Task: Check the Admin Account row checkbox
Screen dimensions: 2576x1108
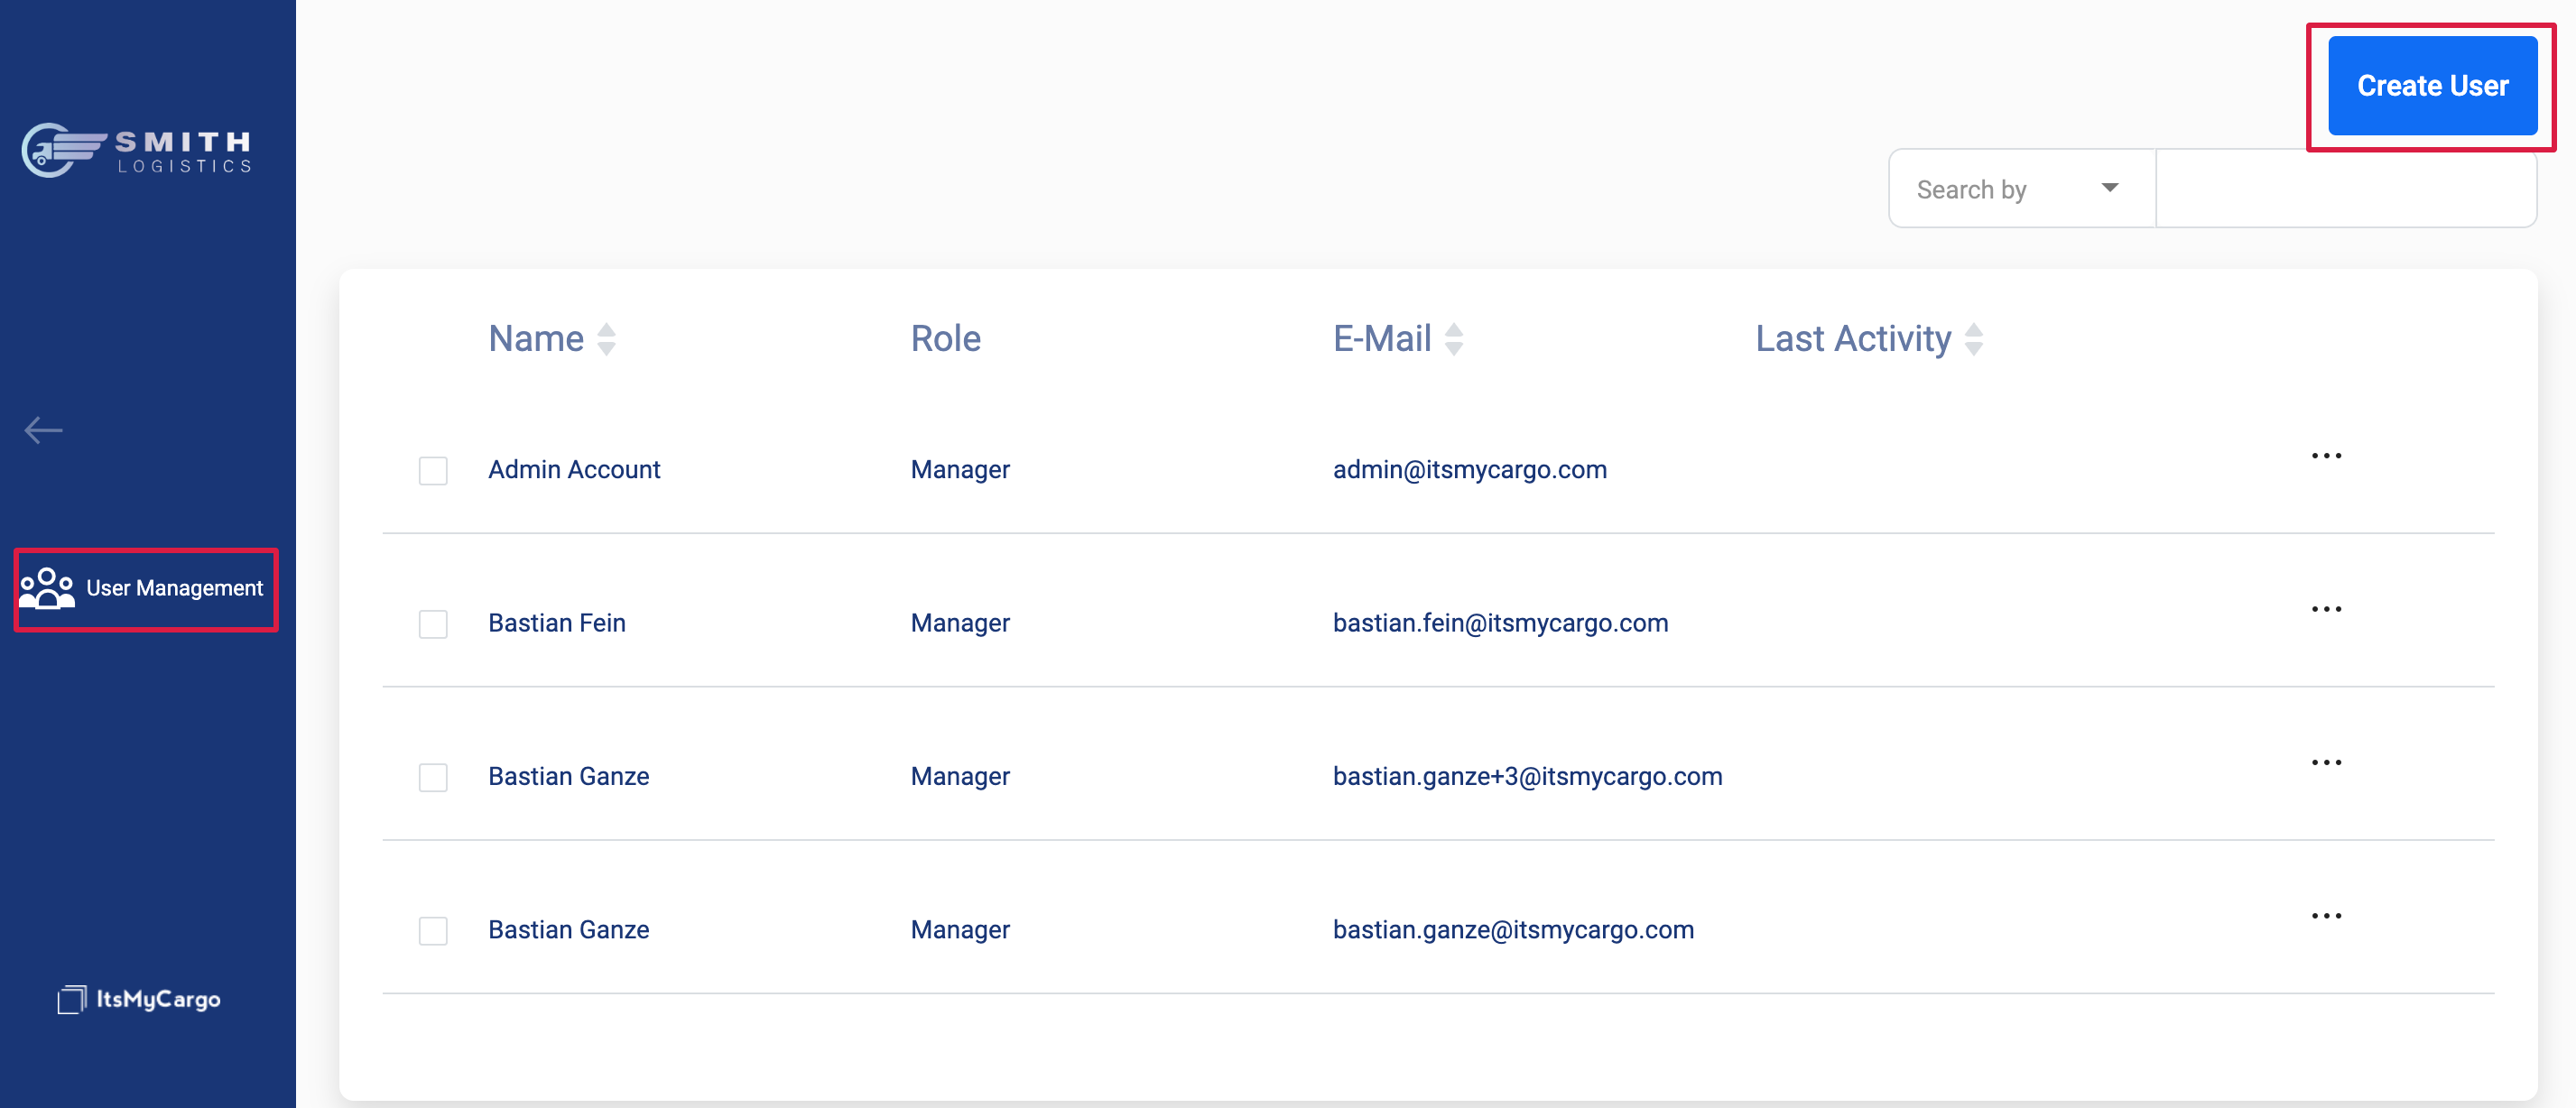Action: (433, 470)
